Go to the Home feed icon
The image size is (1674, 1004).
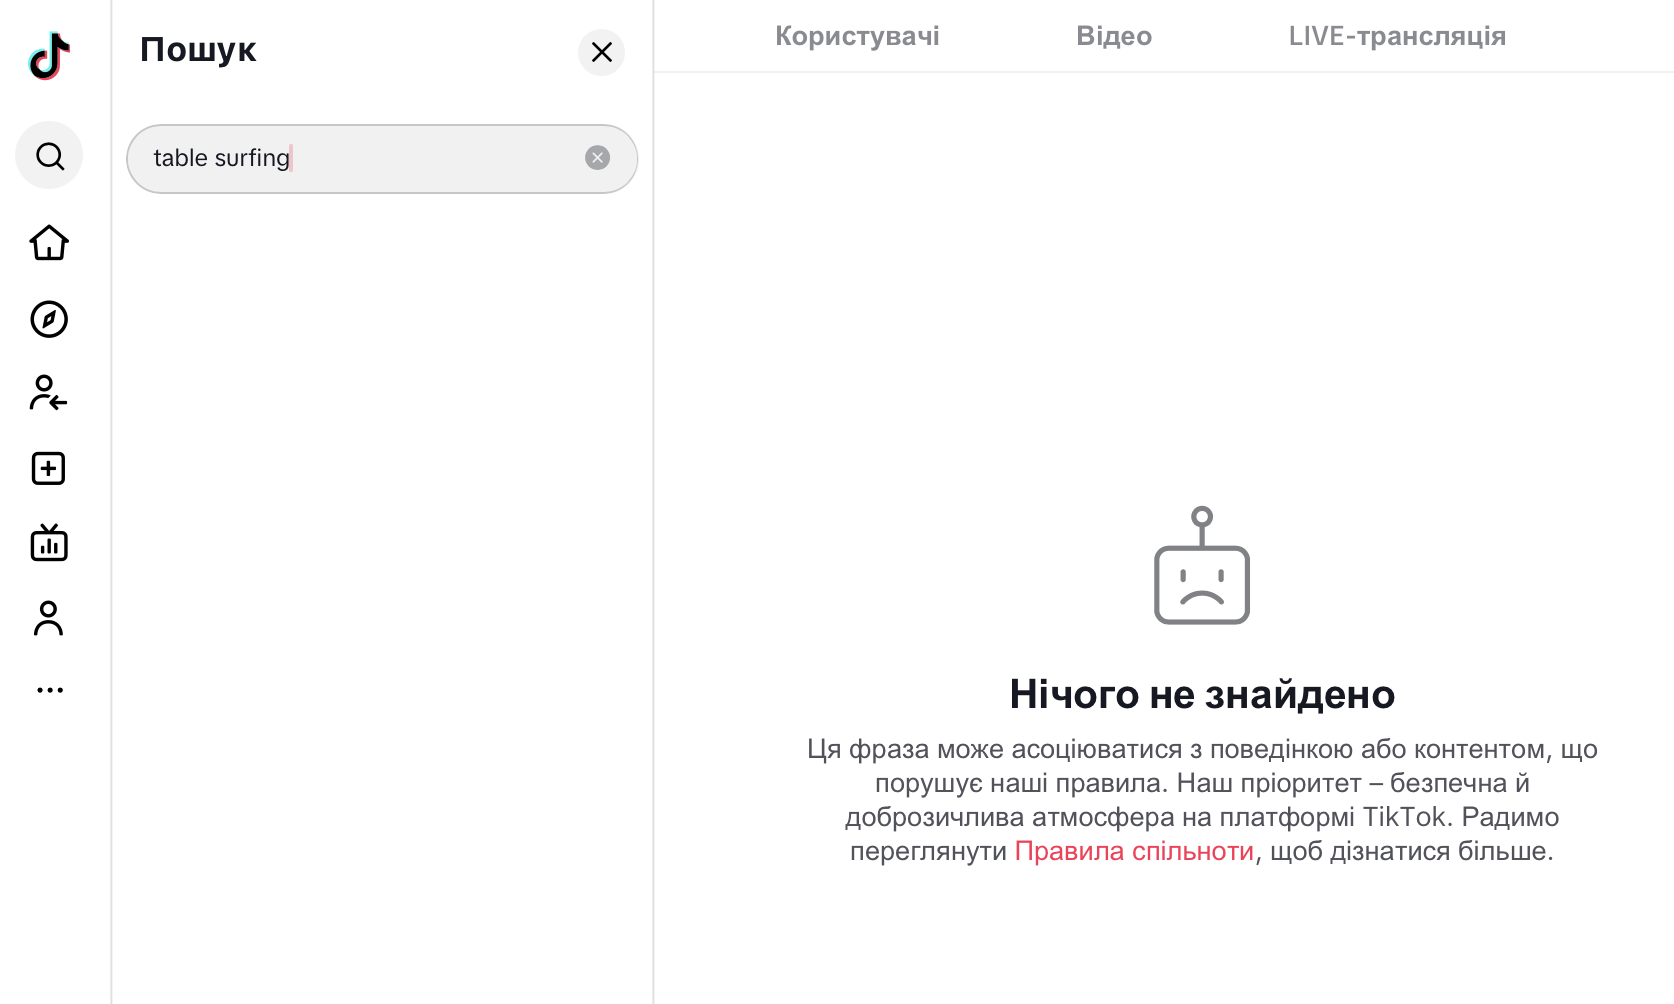point(49,243)
